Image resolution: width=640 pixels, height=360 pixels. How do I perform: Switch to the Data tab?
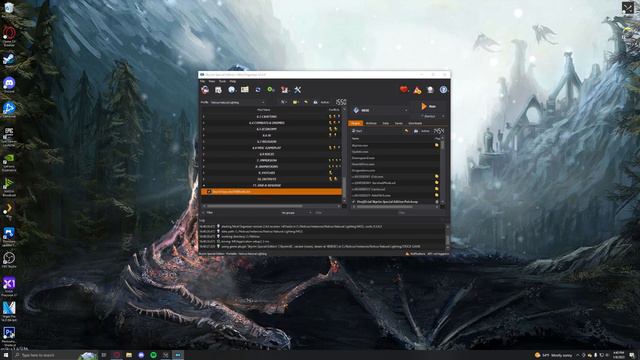coord(385,123)
